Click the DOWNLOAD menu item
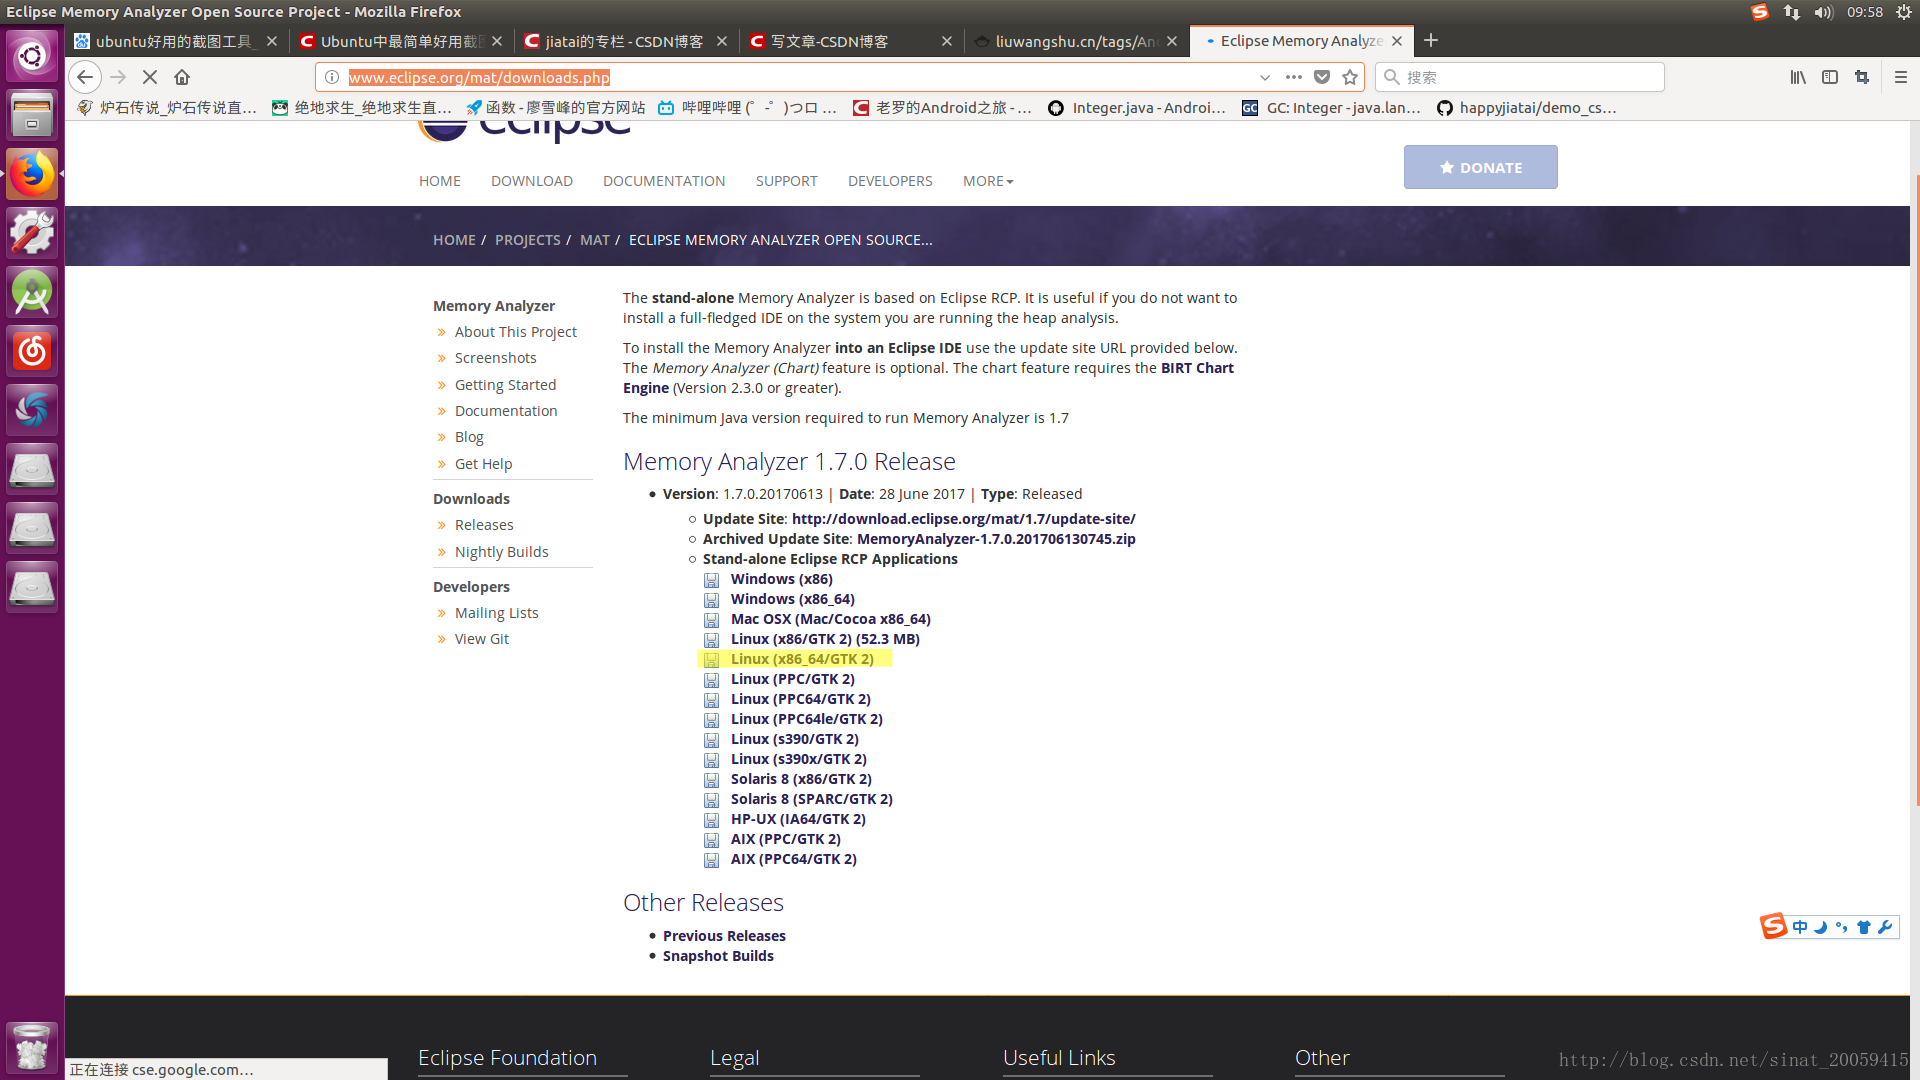The height and width of the screenshot is (1080, 1920). tap(531, 181)
